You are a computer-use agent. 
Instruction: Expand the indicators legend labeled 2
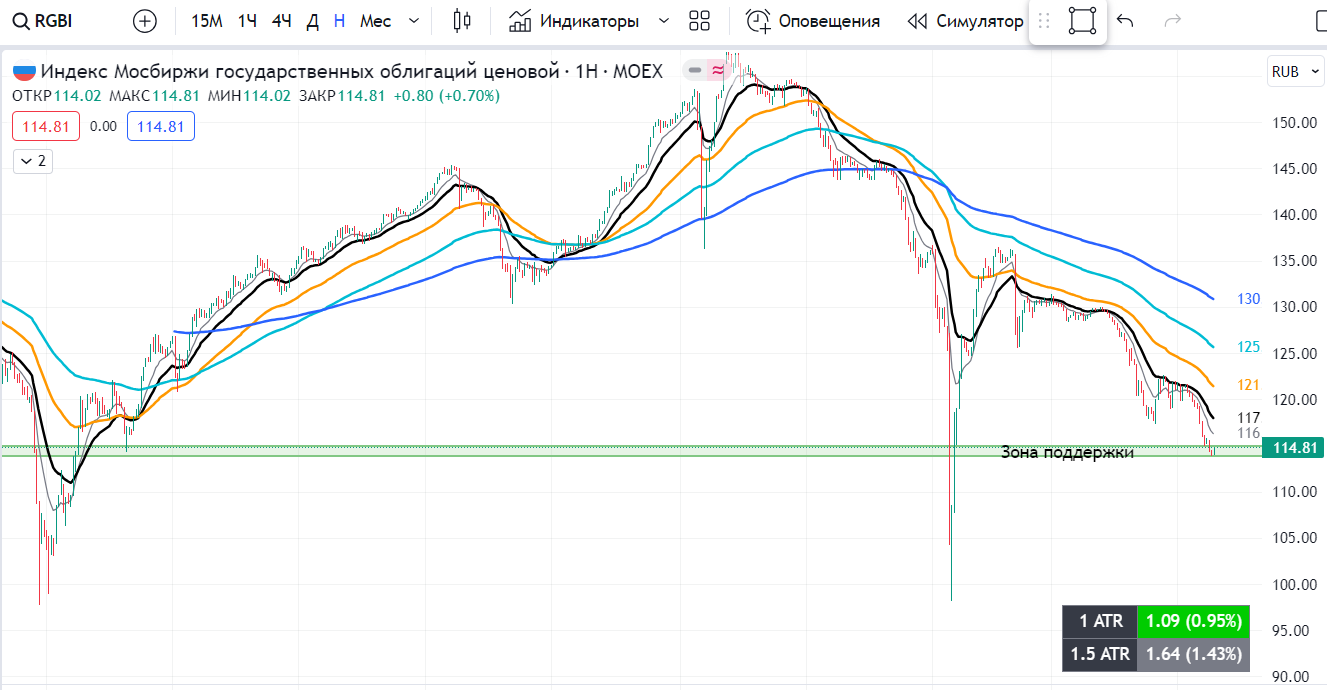click(33, 160)
